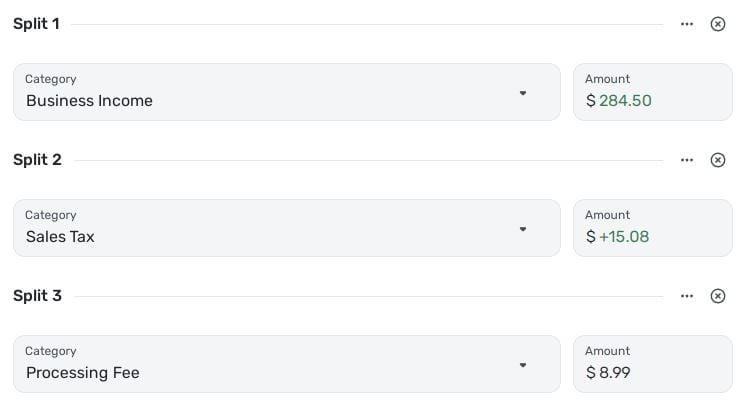The height and width of the screenshot is (415, 752).
Task: Open more options for Split 1
Action: tap(686, 24)
